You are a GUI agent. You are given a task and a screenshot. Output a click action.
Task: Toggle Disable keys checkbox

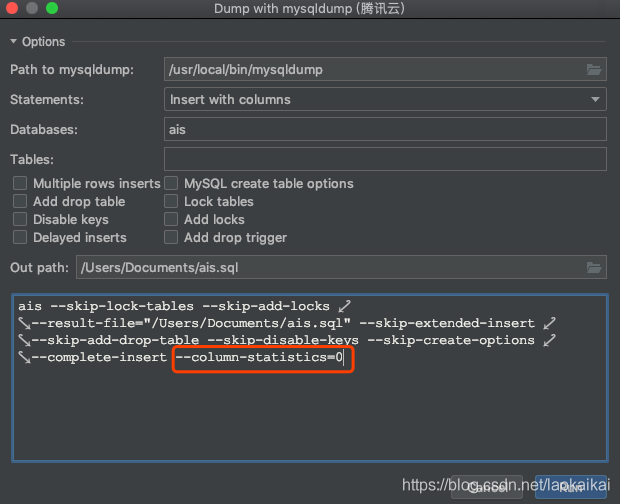20,219
